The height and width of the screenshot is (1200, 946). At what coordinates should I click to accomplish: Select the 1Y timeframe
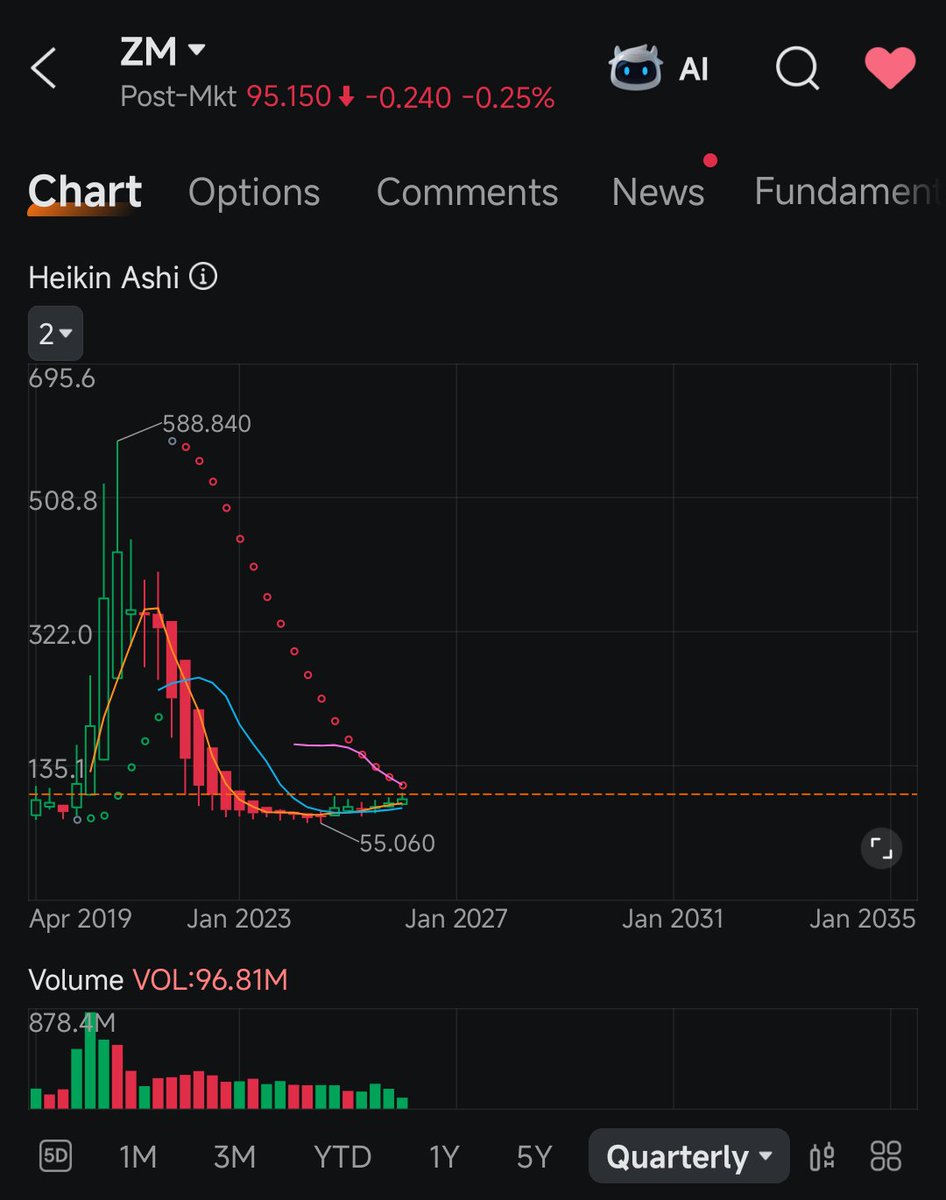click(444, 1157)
